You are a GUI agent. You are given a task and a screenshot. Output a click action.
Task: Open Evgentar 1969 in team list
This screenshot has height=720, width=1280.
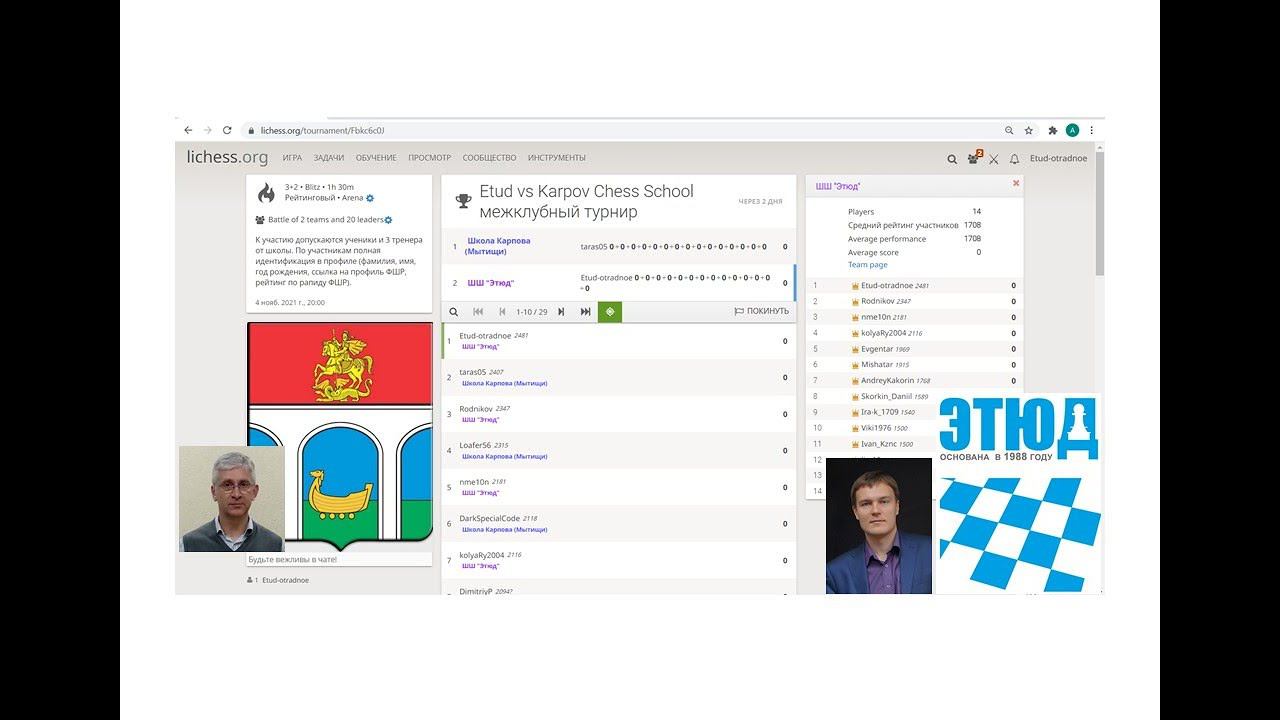tap(914, 349)
